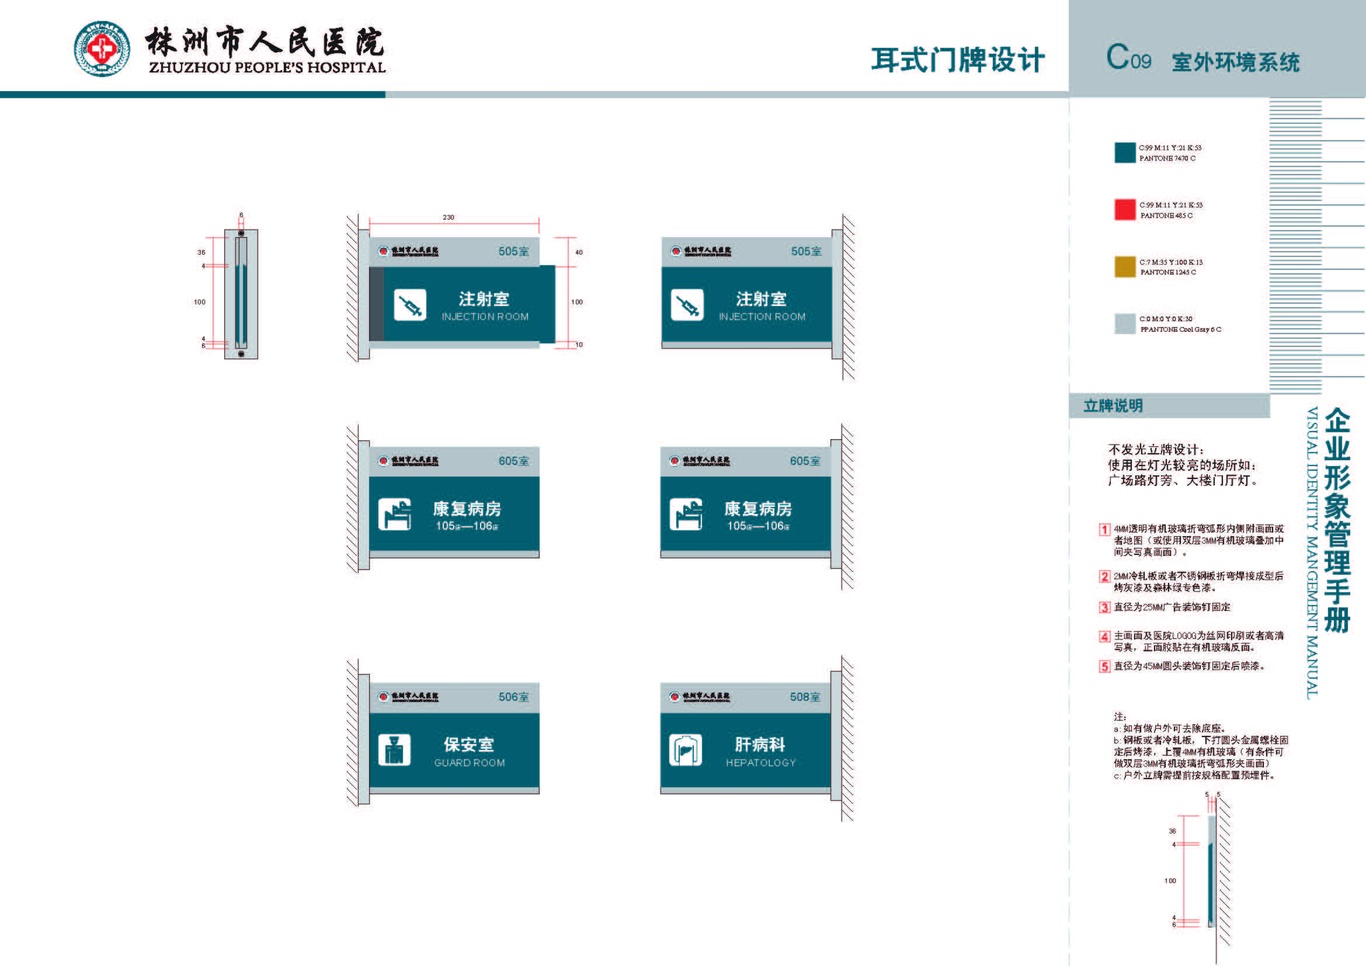The width and height of the screenshot is (1366, 966).
Task: Click the 508室 room number
Action: coord(805,697)
